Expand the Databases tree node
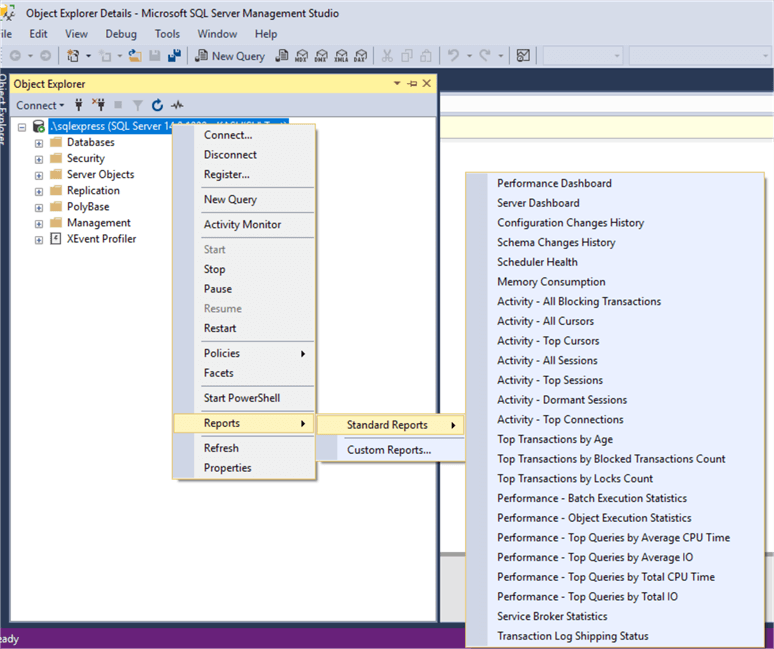 pyautogui.click(x=39, y=143)
